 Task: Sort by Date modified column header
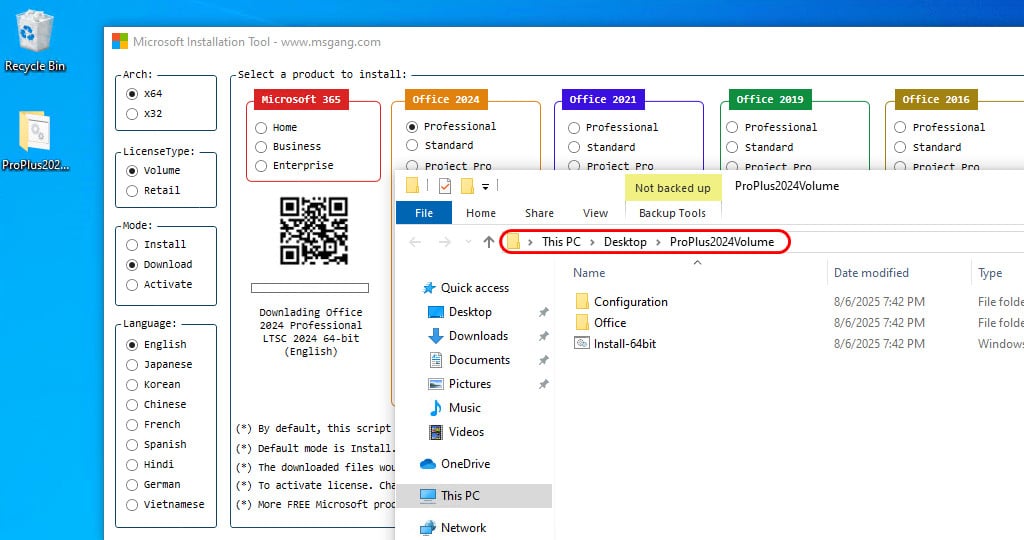[x=871, y=273]
